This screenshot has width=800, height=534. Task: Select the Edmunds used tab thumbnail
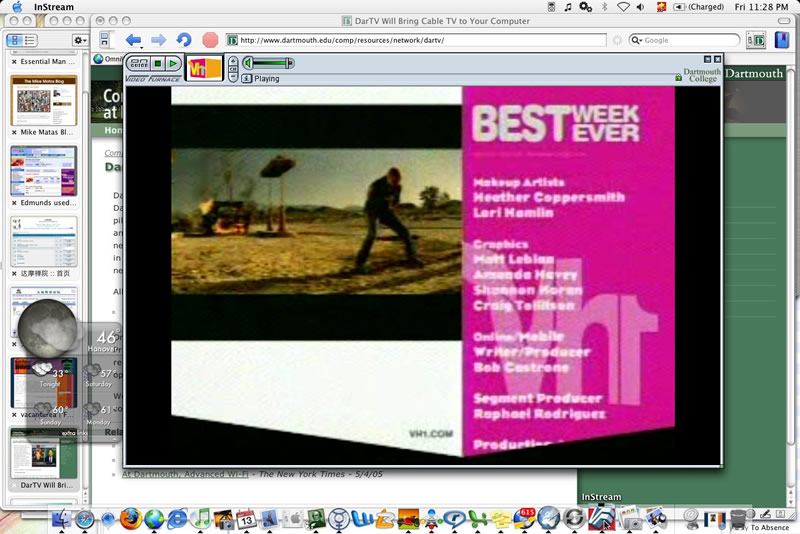[x=44, y=171]
